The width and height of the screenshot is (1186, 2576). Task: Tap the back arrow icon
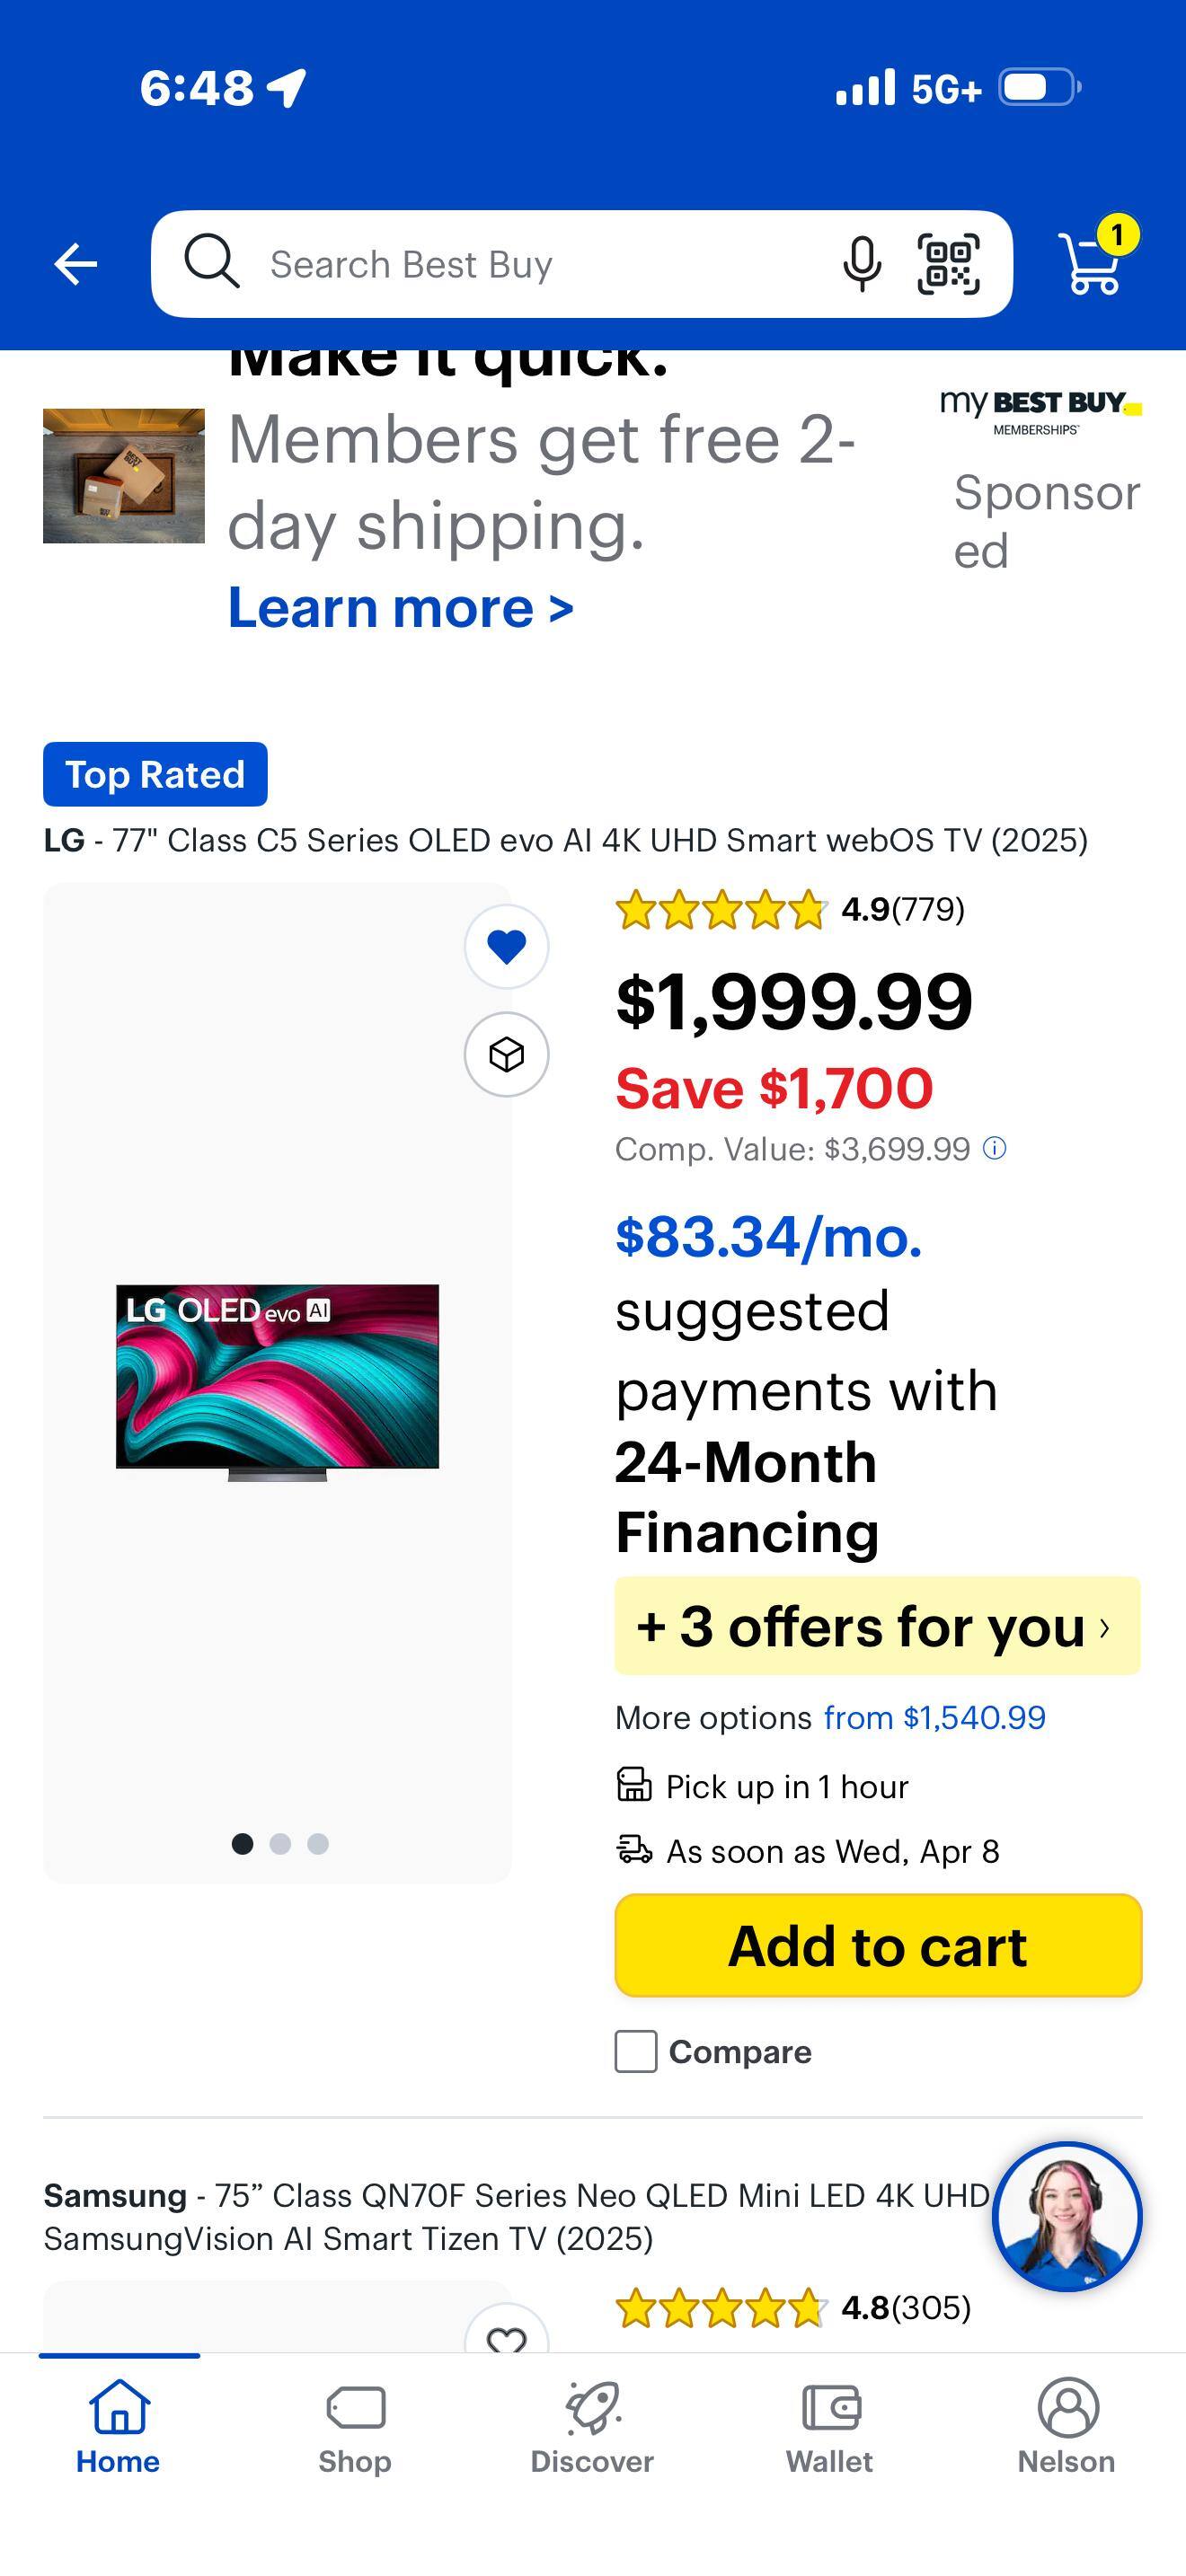click(76, 264)
